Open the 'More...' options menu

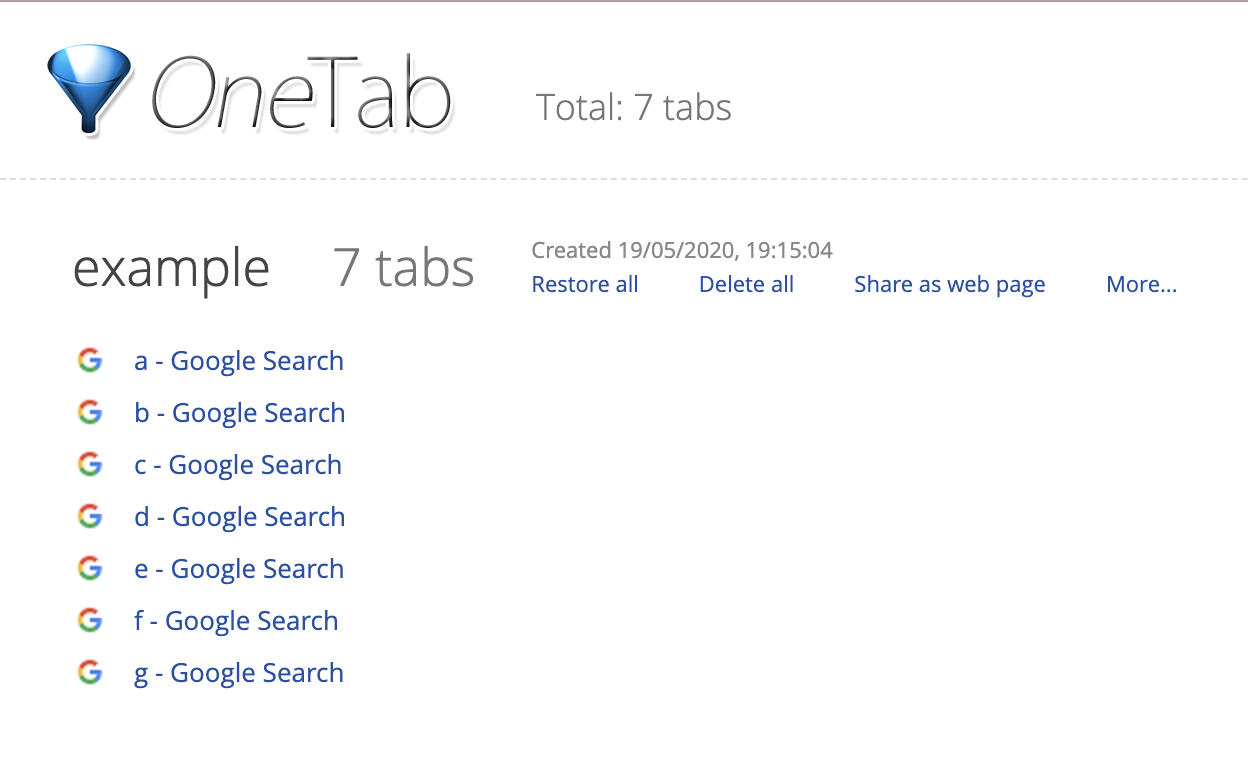pos(1141,285)
